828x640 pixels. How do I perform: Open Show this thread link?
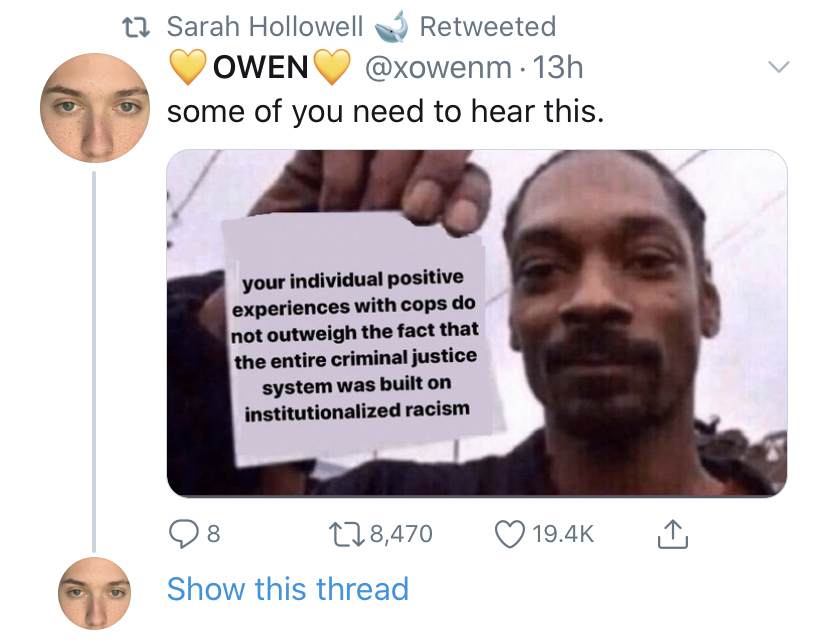pyautogui.click(x=288, y=589)
